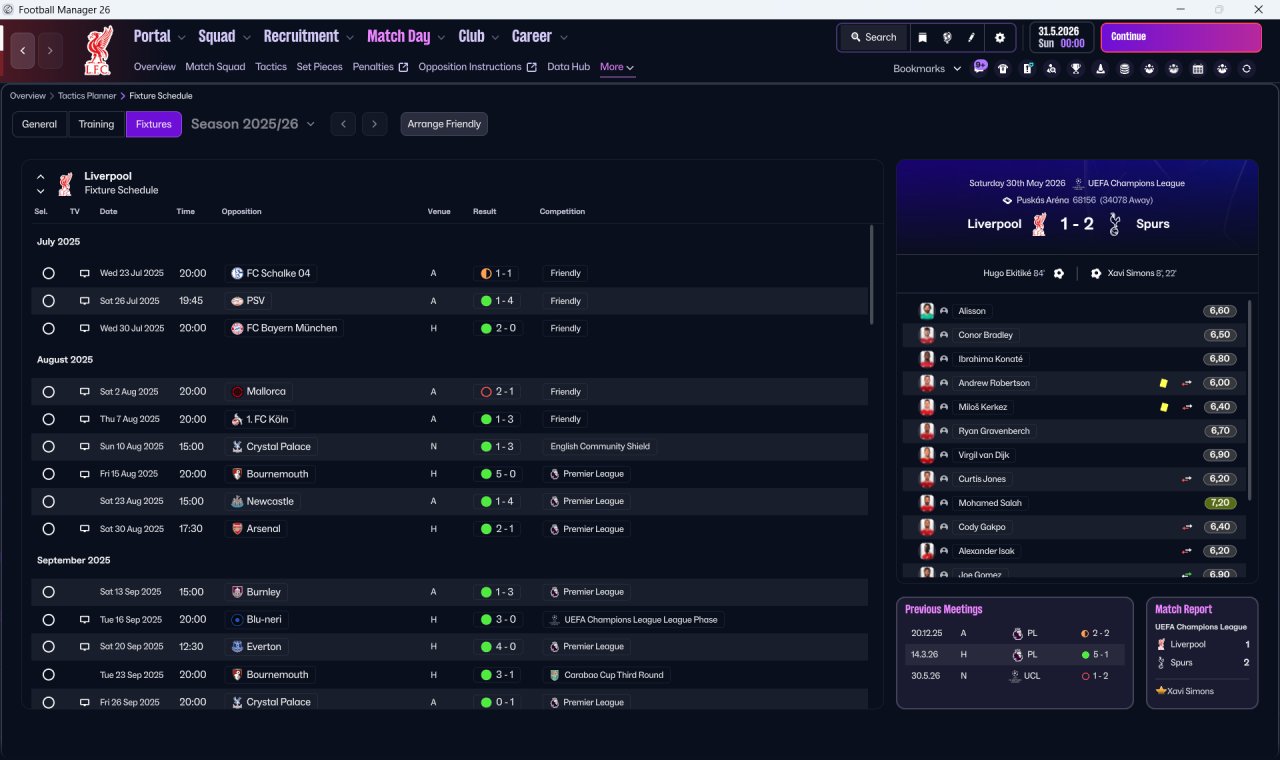The height and width of the screenshot is (760, 1280).
Task: Click the report card bookmark icon
Action: 1027,69
